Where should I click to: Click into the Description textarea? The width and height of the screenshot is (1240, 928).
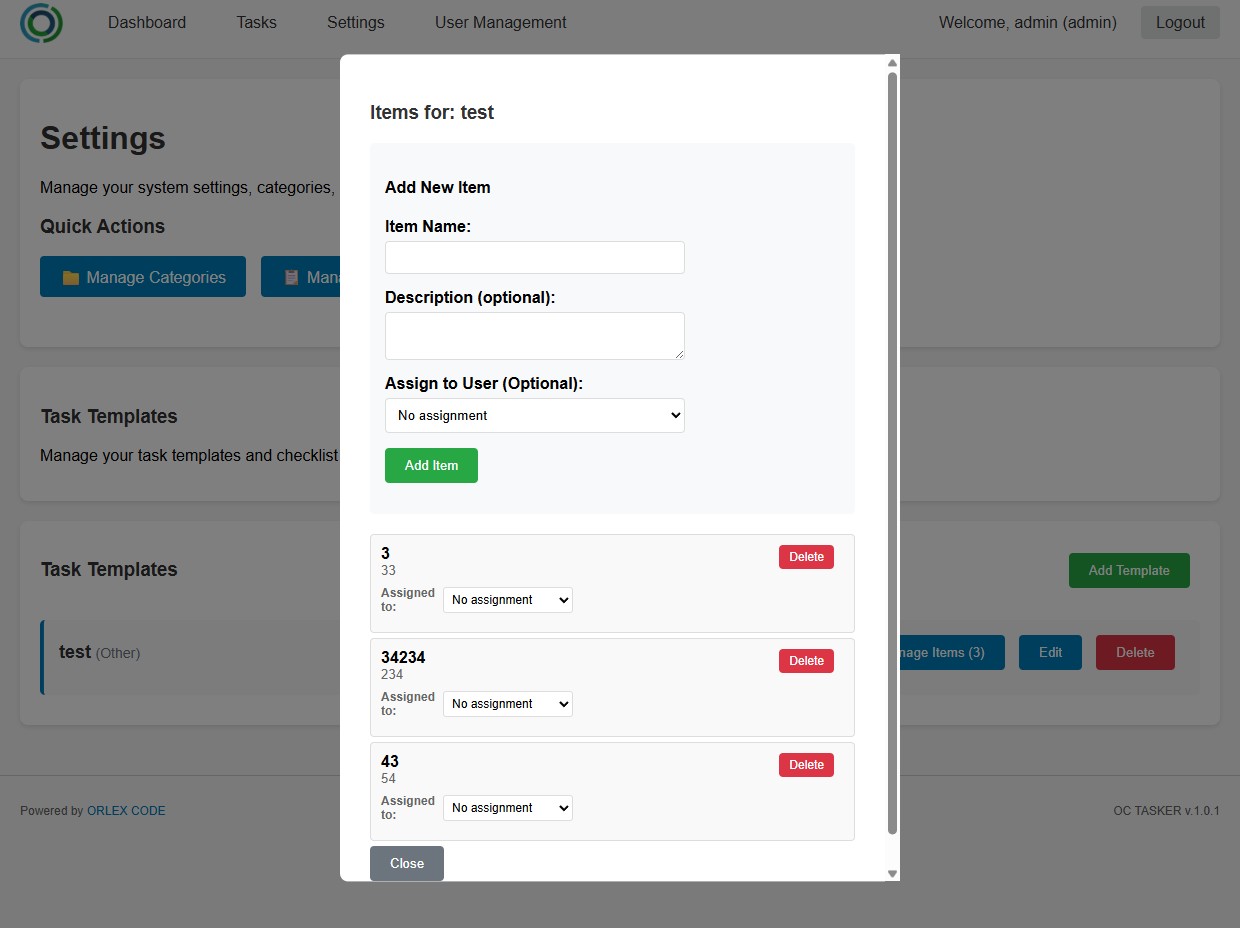click(534, 336)
